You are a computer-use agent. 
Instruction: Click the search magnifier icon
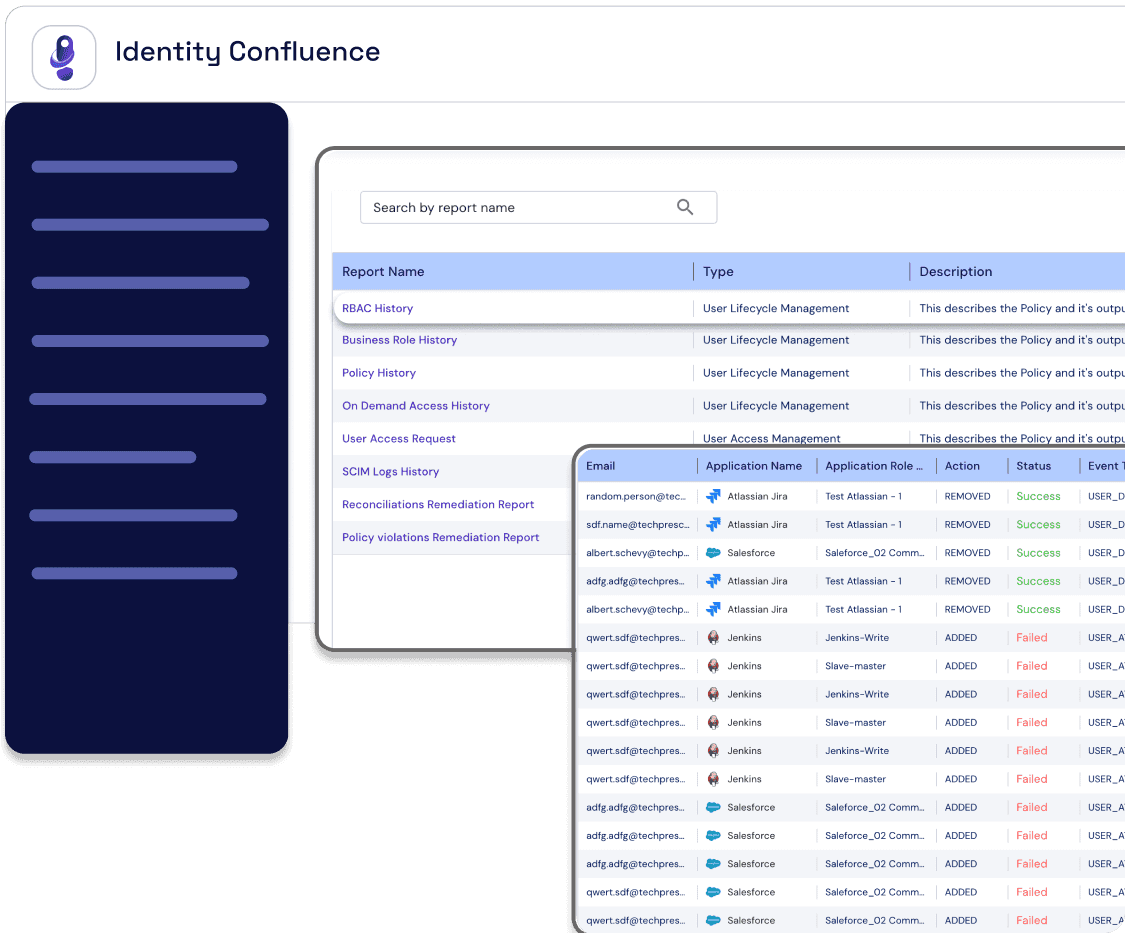coord(684,207)
